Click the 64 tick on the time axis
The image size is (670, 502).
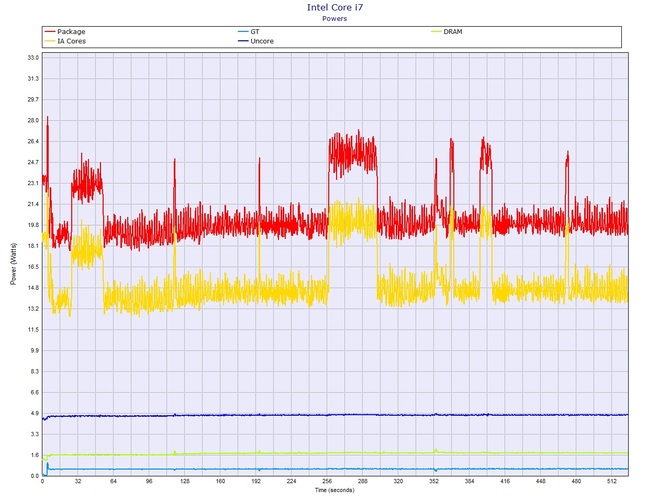pyautogui.click(x=113, y=481)
